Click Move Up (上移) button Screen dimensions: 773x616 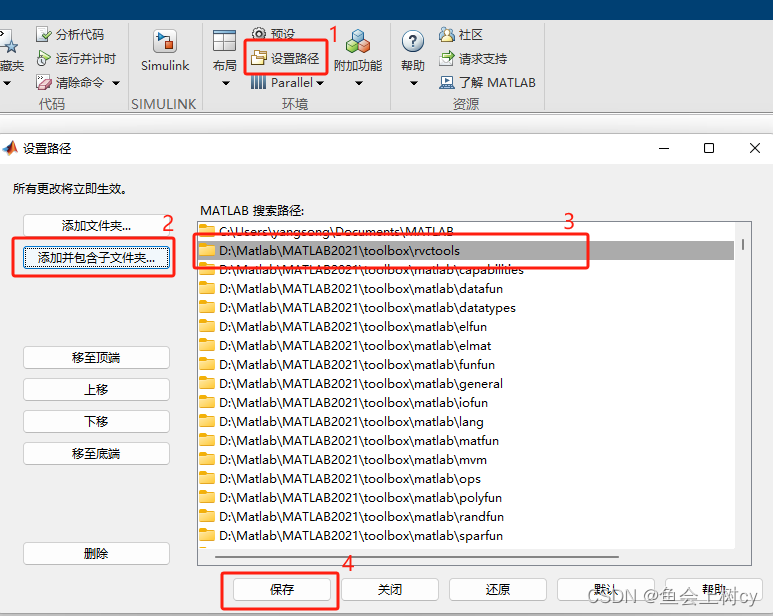click(96, 389)
